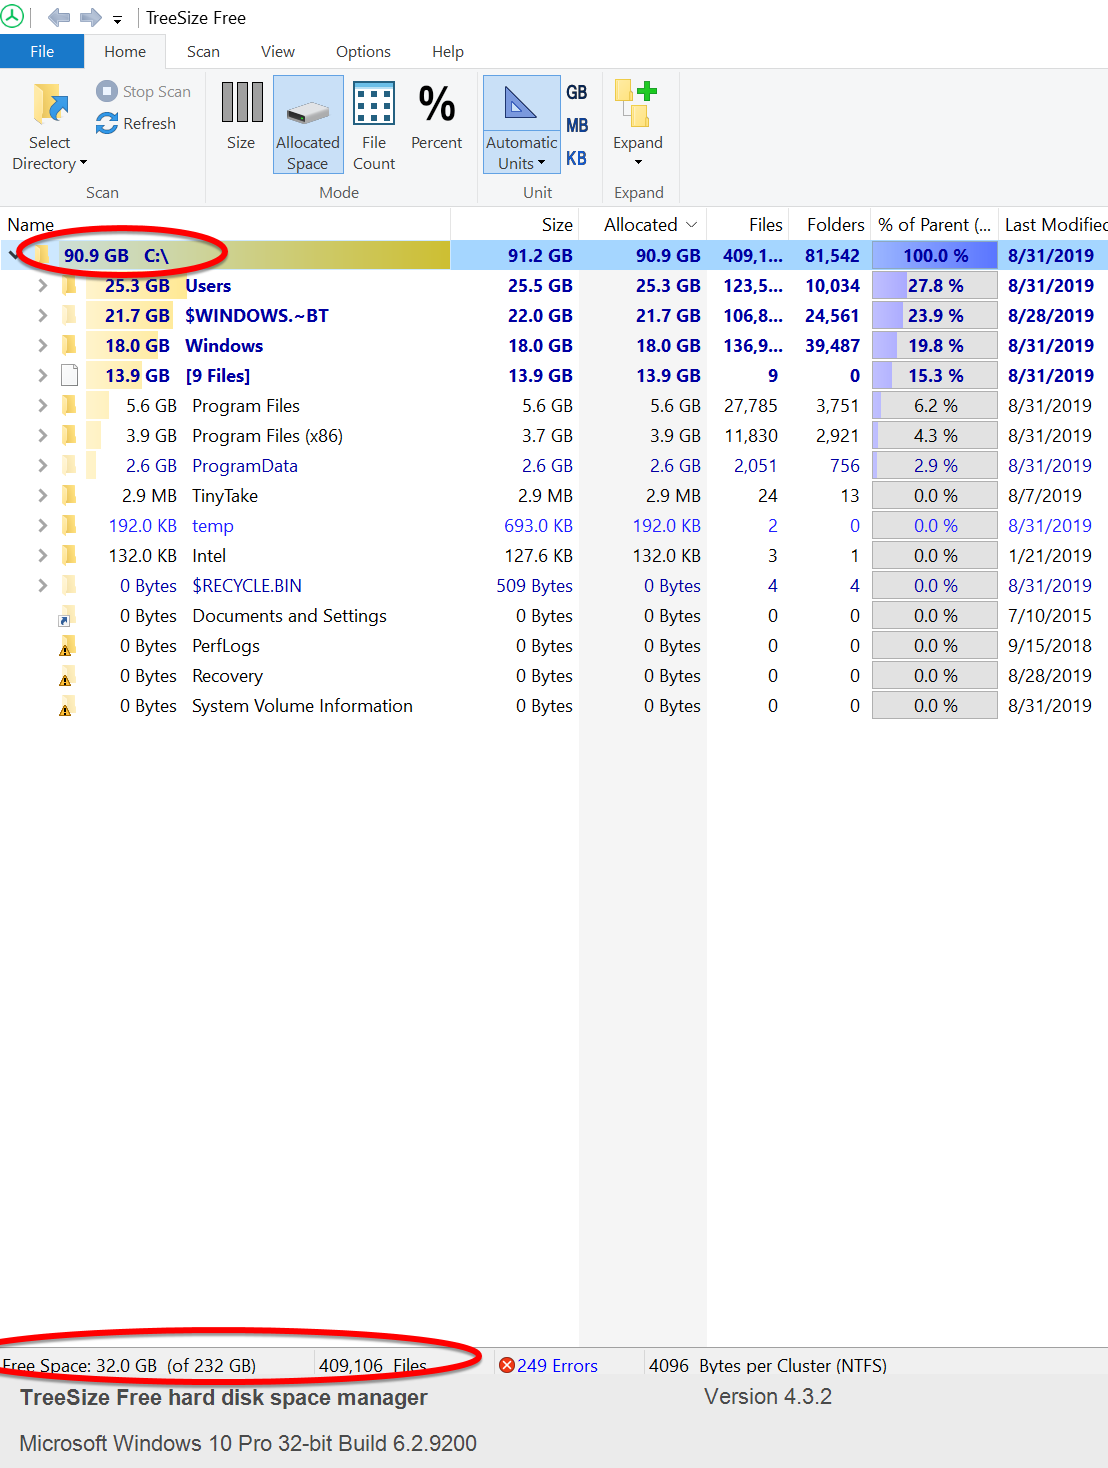Open the Help tab
The width and height of the screenshot is (1108, 1468).
point(448,52)
